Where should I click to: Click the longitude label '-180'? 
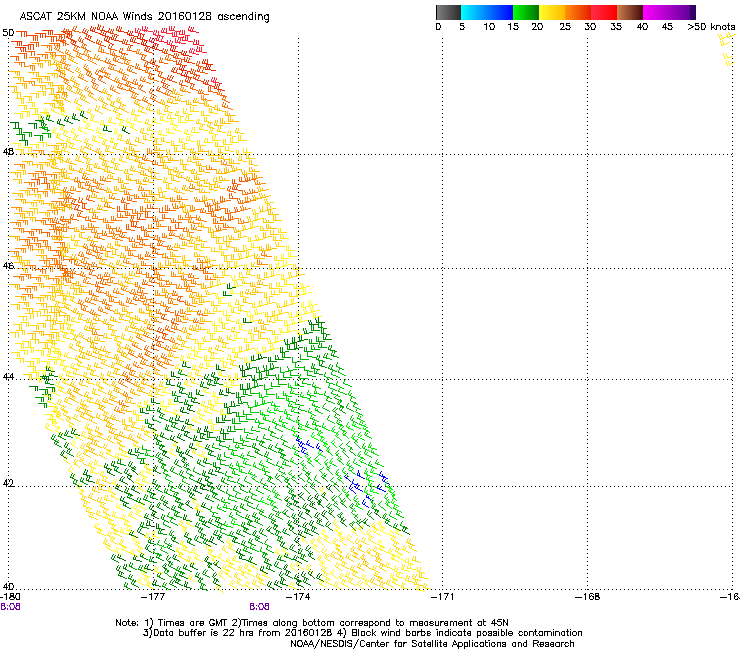(x=10, y=597)
